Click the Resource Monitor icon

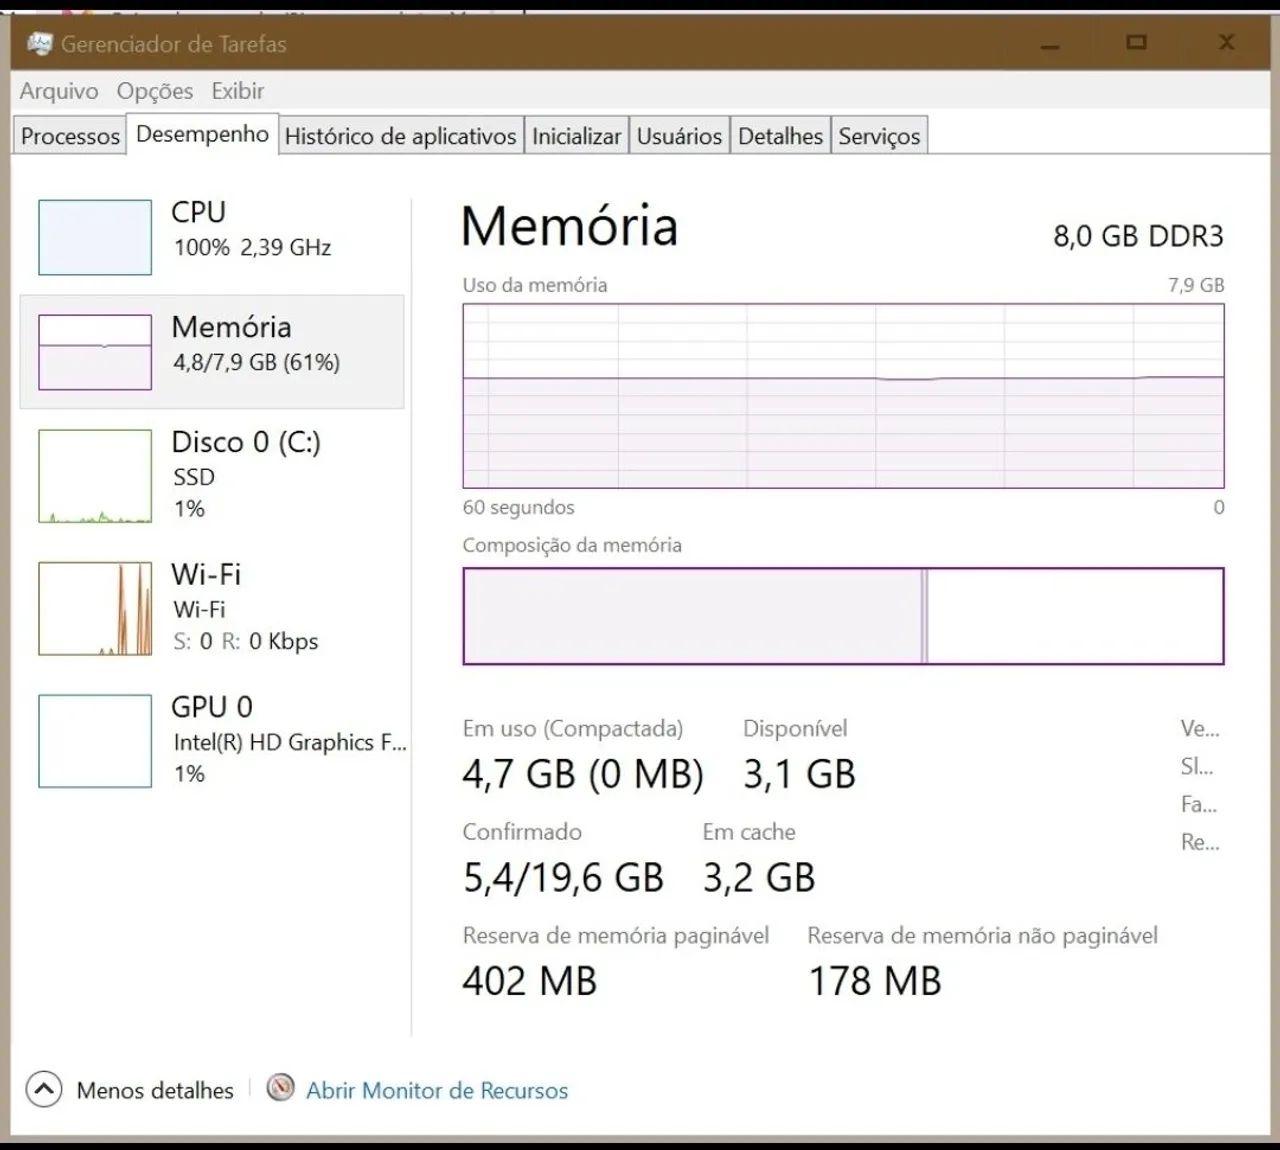point(281,1088)
